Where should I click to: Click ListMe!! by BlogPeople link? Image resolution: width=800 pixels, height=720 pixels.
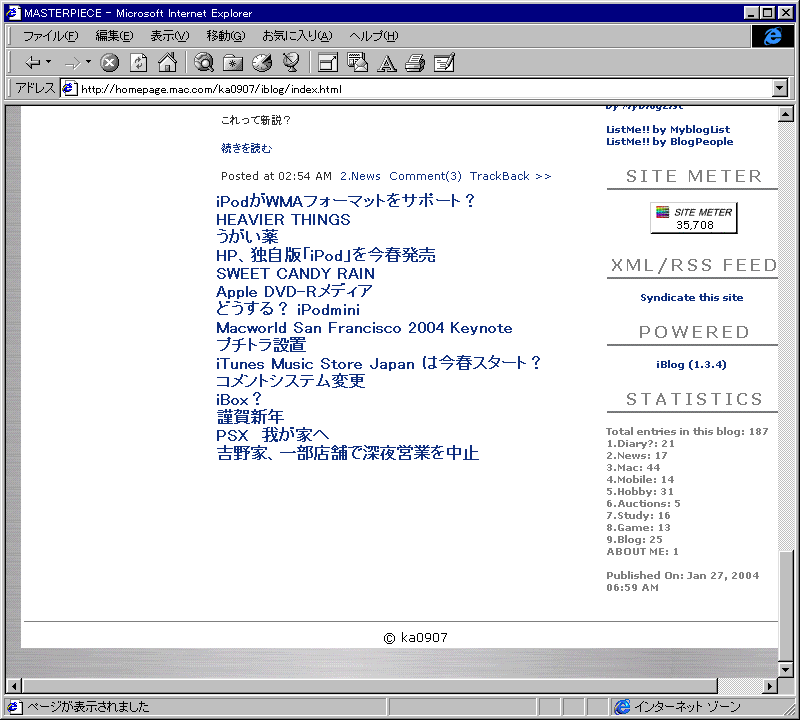coord(669,141)
